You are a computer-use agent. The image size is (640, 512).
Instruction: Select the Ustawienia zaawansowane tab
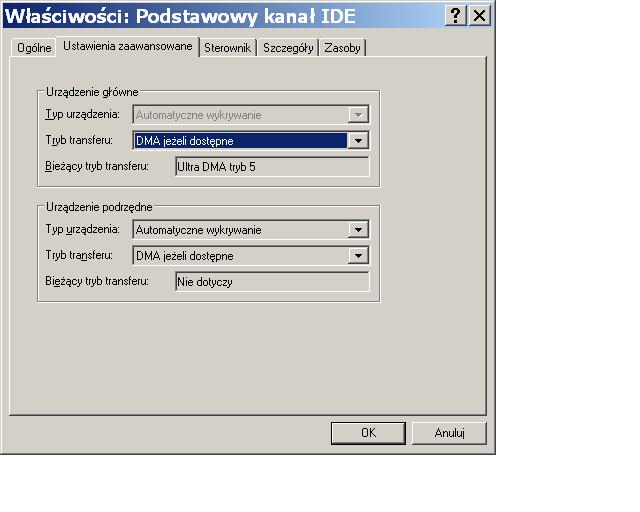127,46
